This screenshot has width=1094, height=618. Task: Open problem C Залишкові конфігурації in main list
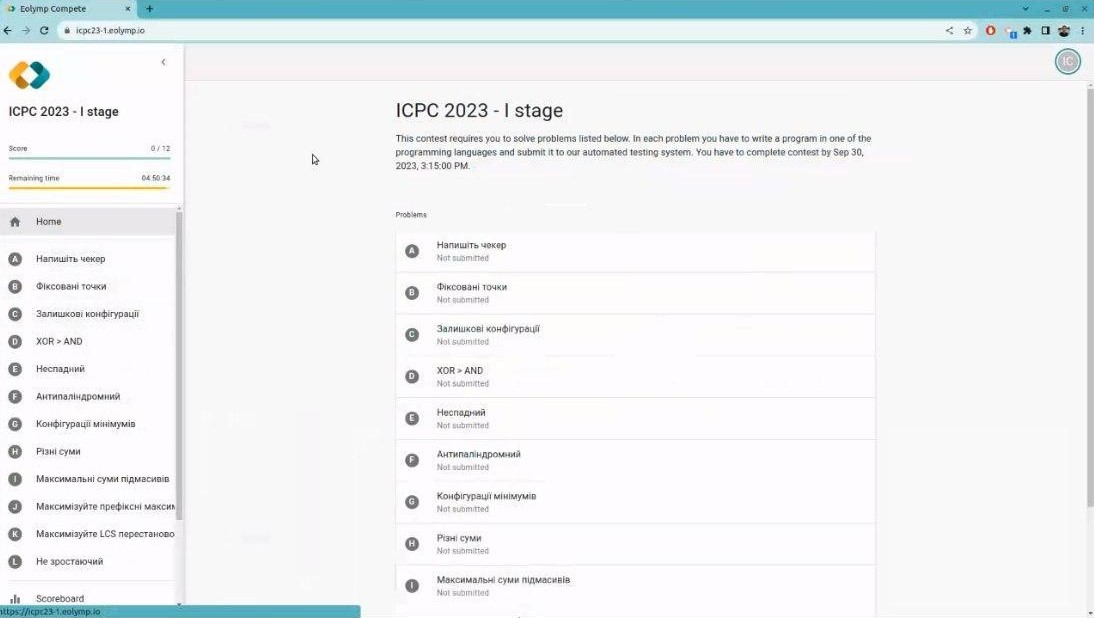635,335
